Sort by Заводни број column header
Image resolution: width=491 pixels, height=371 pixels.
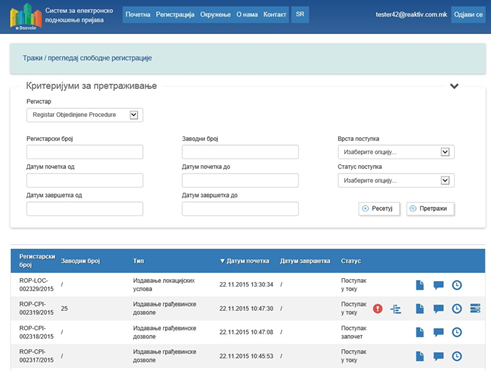[80, 261]
